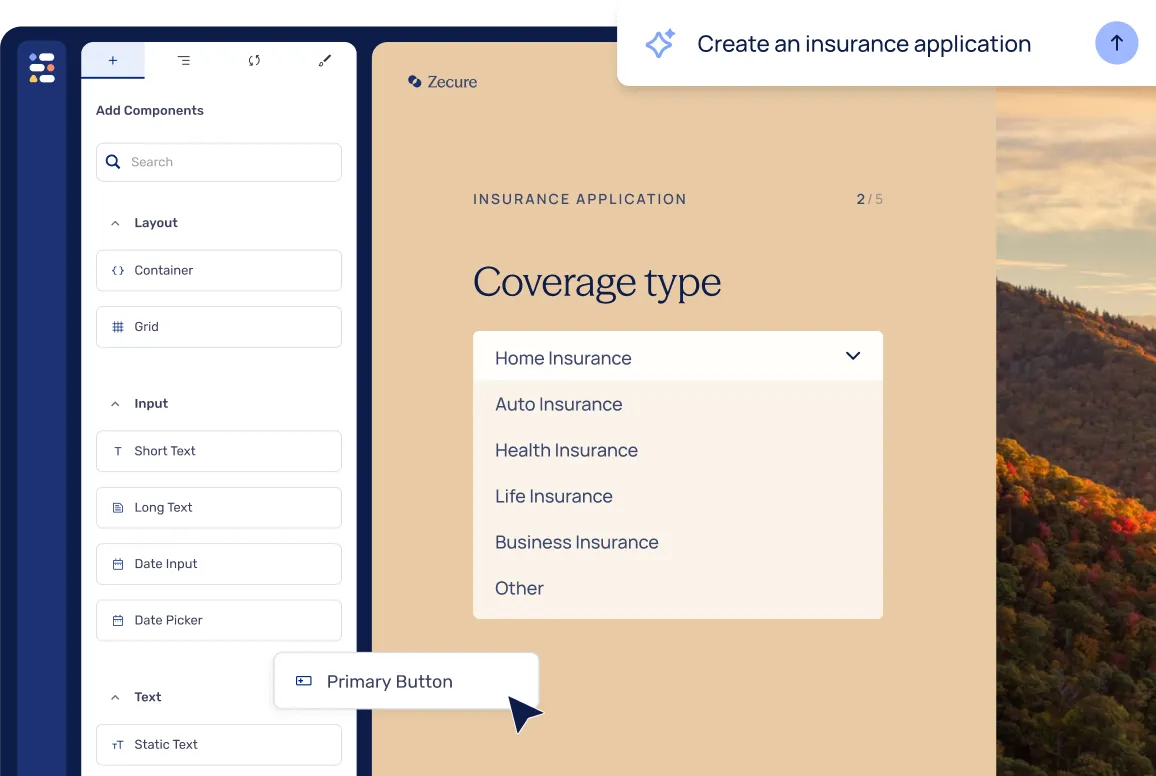The image size is (1156, 776).
Task: Submit the AI prompt with arrow button
Action: (1116, 43)
